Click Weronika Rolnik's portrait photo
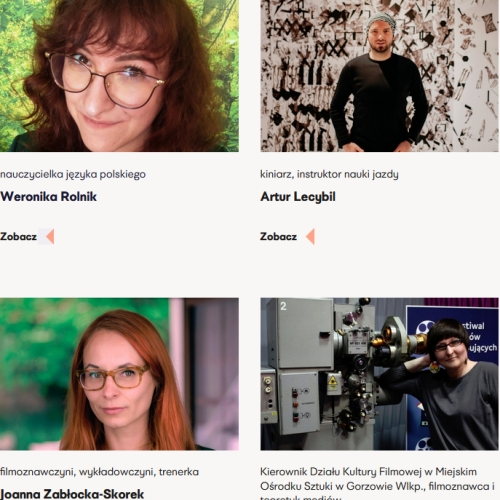Viewport: 500px width, 500px height. click(119, 76)
